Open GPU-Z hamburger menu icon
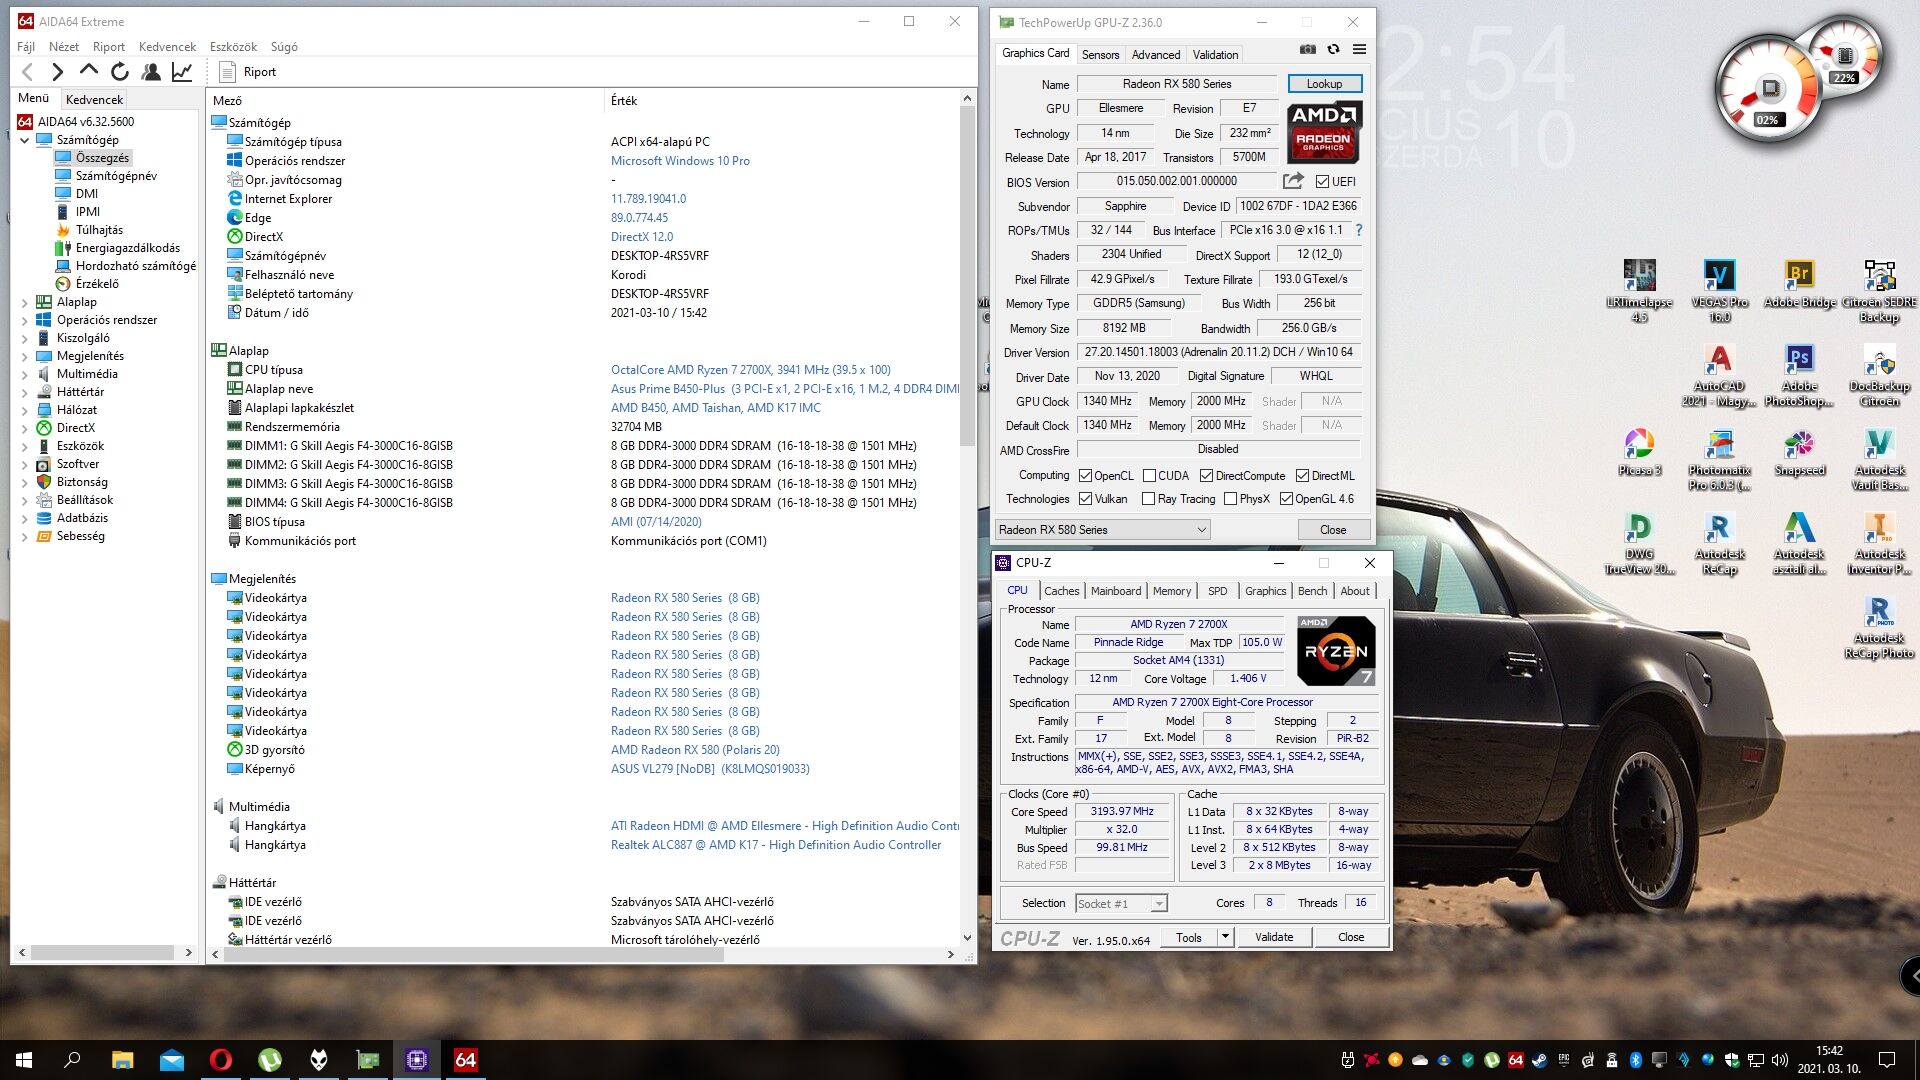 click(x=1359, y=49)
